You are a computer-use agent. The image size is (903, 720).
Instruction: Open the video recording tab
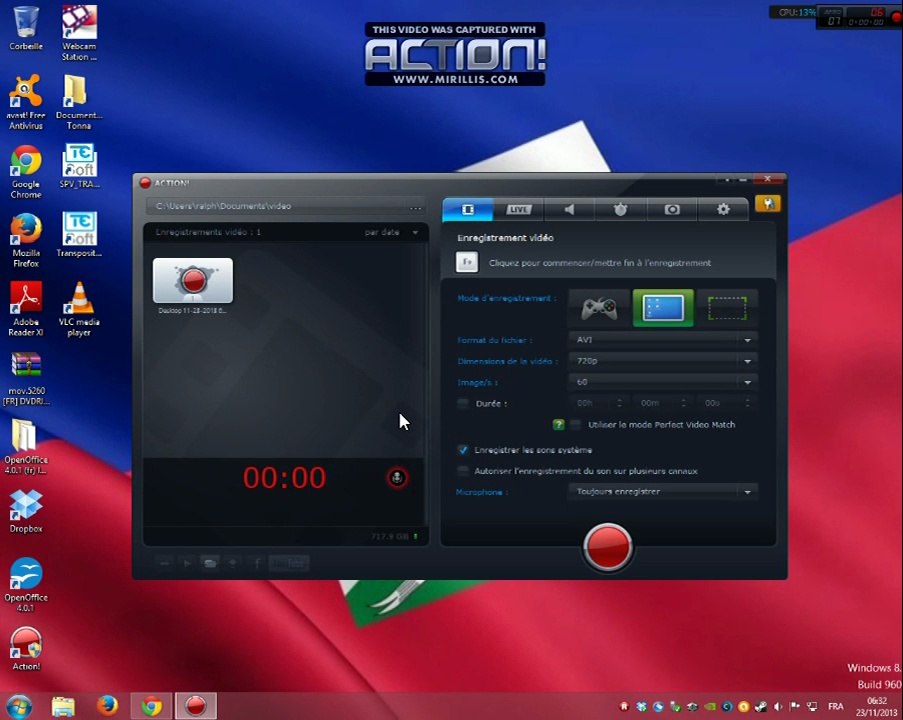pos(468,210)
